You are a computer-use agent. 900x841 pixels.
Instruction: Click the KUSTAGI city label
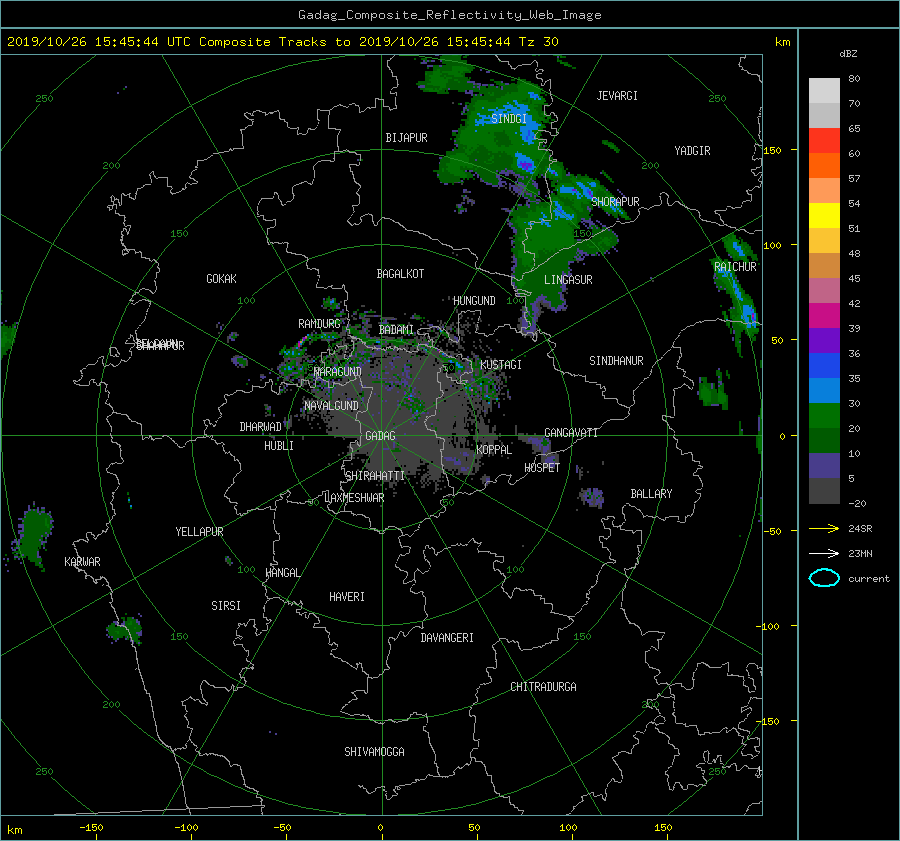pyautogui.click(x=501, y=365)
